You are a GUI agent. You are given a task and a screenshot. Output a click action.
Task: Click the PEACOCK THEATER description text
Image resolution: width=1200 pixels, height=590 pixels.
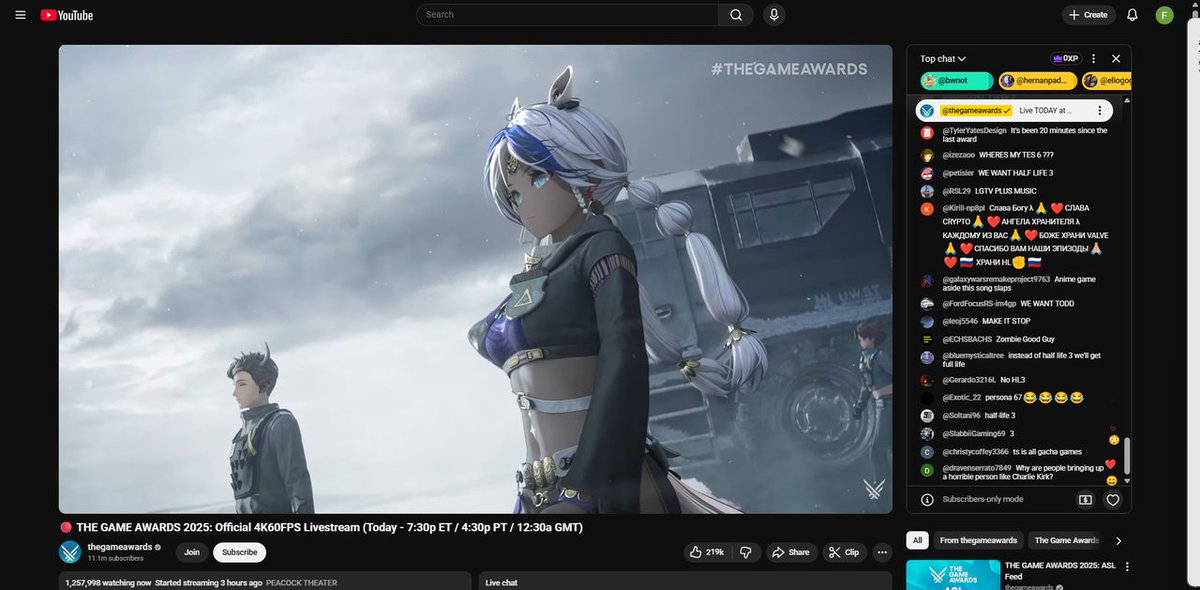click(301, 583)
